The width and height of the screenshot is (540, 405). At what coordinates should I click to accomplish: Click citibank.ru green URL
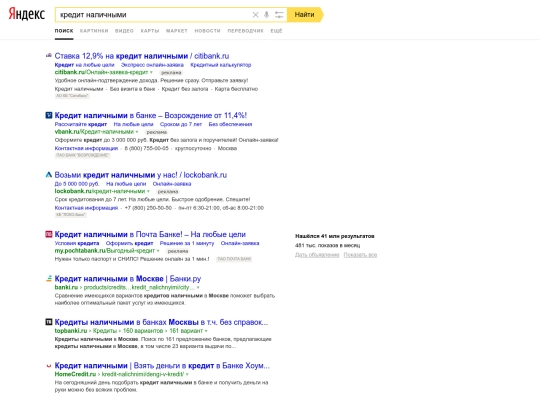pos(102,72)
